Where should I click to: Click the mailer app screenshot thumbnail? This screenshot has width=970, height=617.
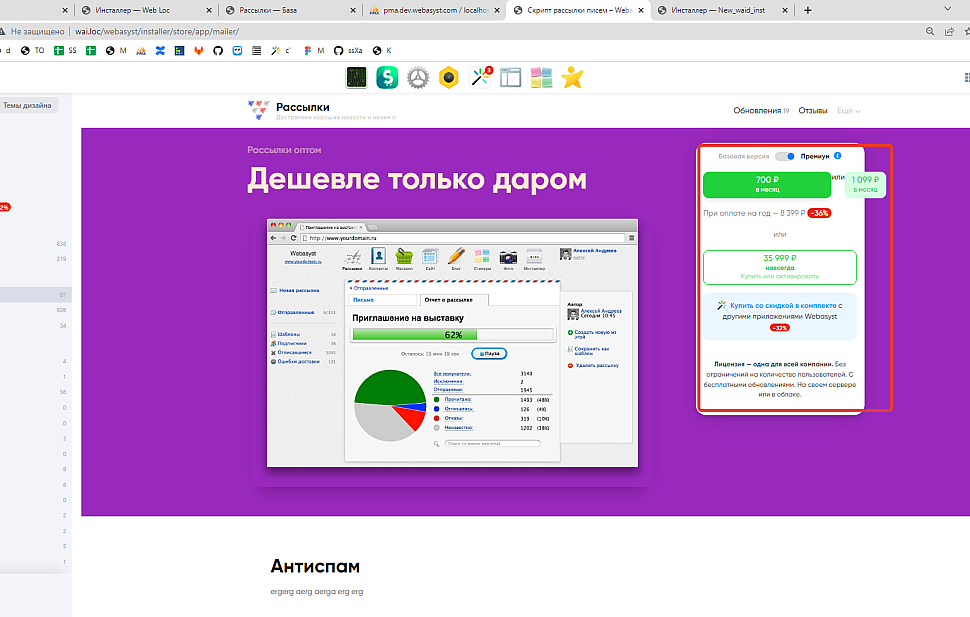[454, 343]
